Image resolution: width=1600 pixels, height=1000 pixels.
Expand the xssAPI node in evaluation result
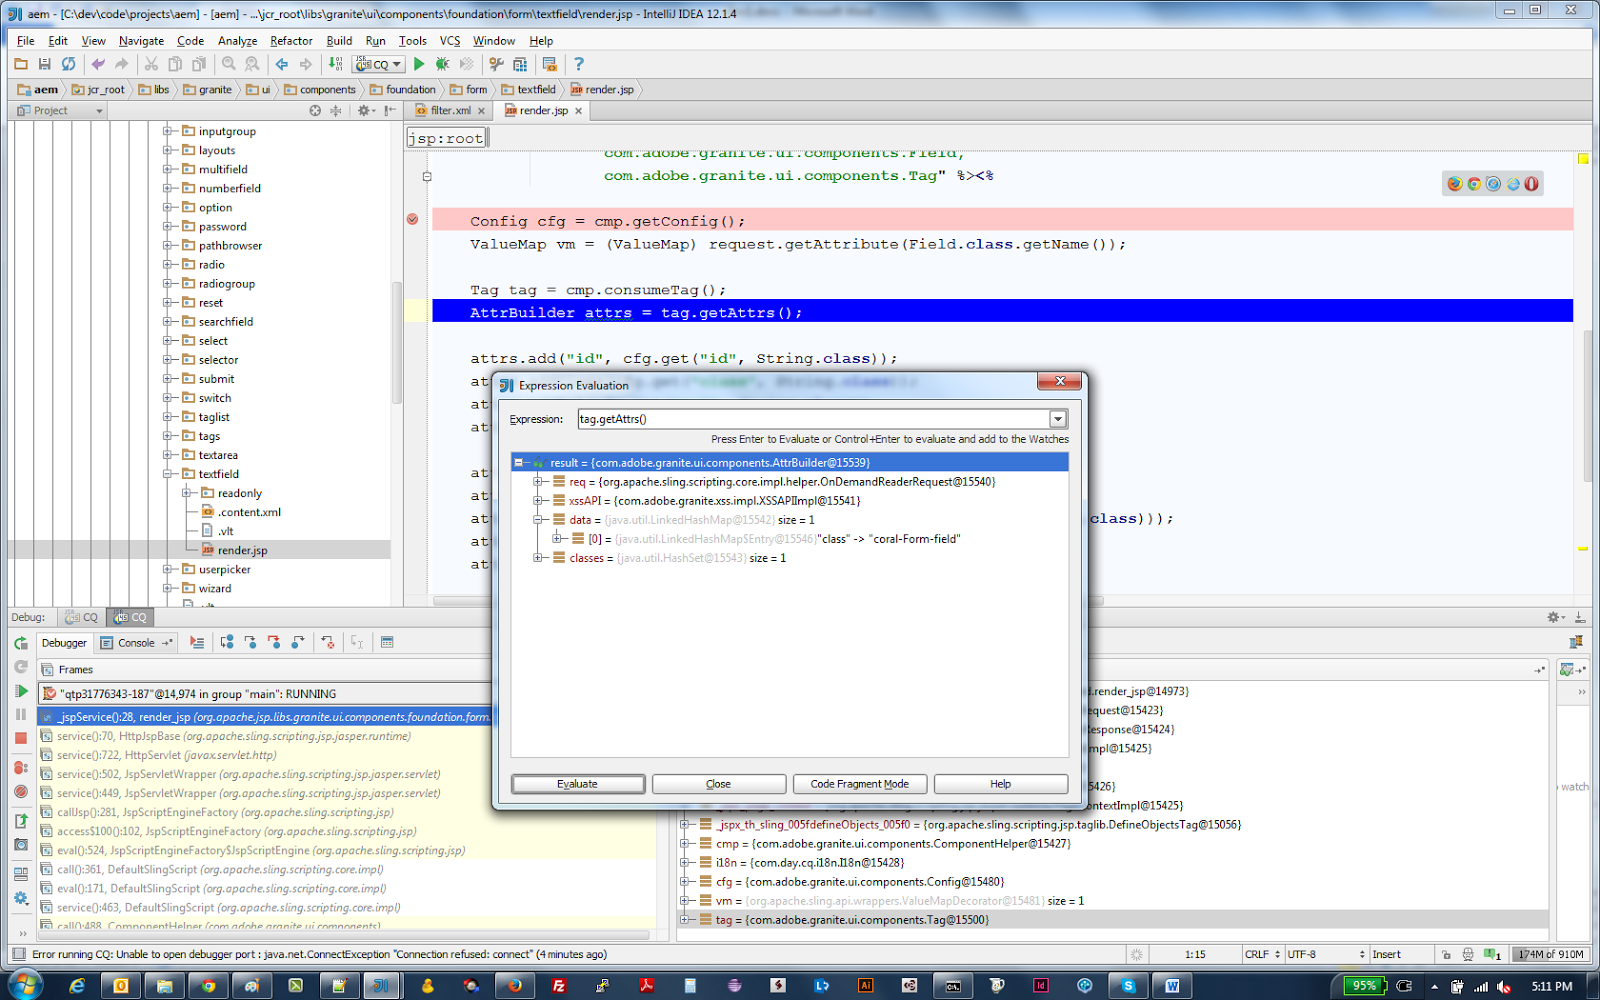click(538, 501)
